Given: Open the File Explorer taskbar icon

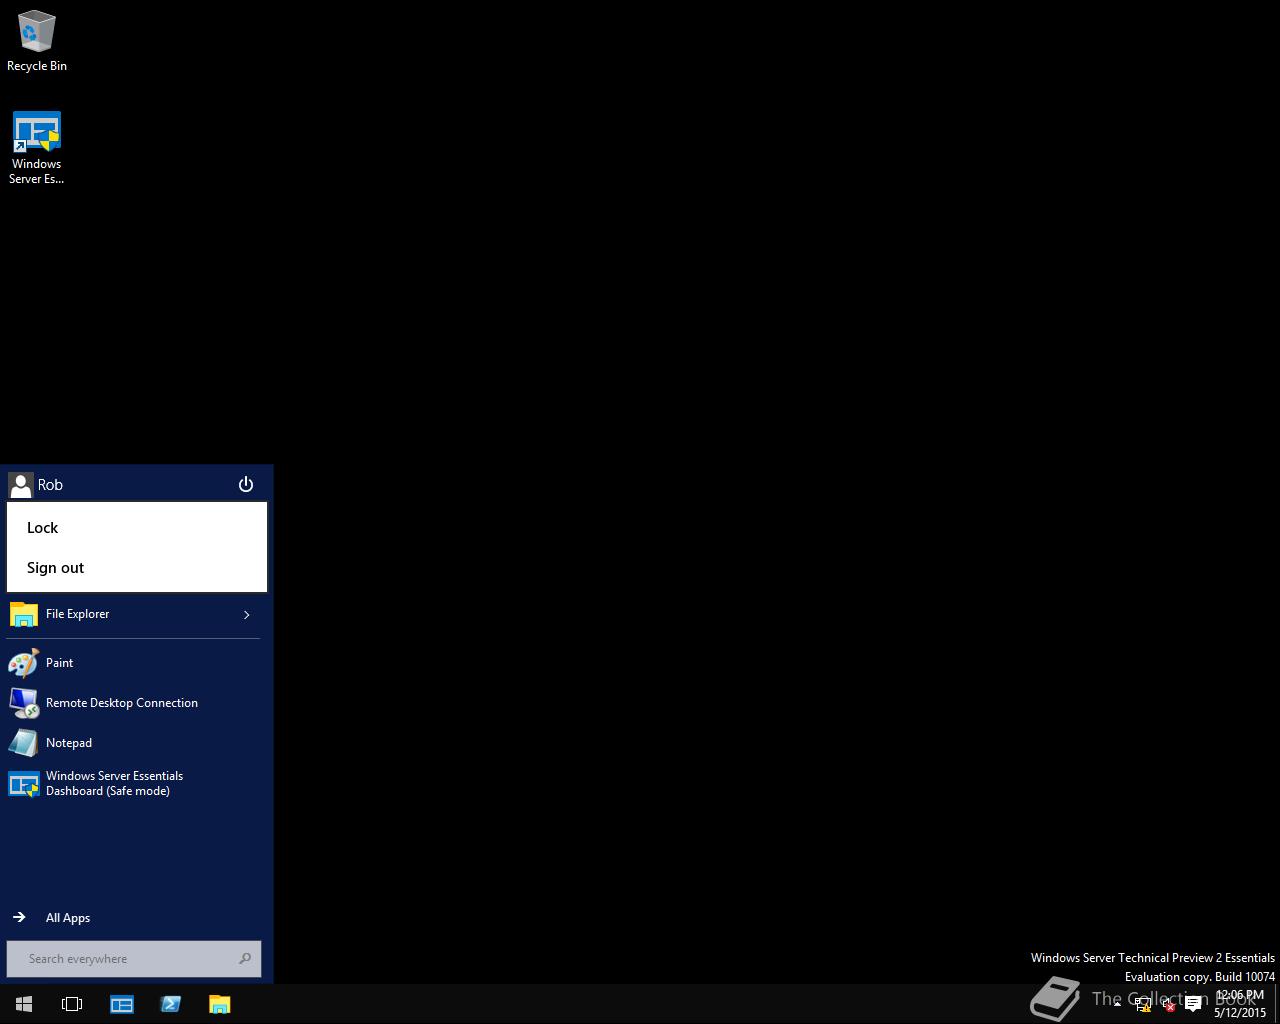Looking at the screenshot, I should pyautogui.click(x=219, y=1004).
